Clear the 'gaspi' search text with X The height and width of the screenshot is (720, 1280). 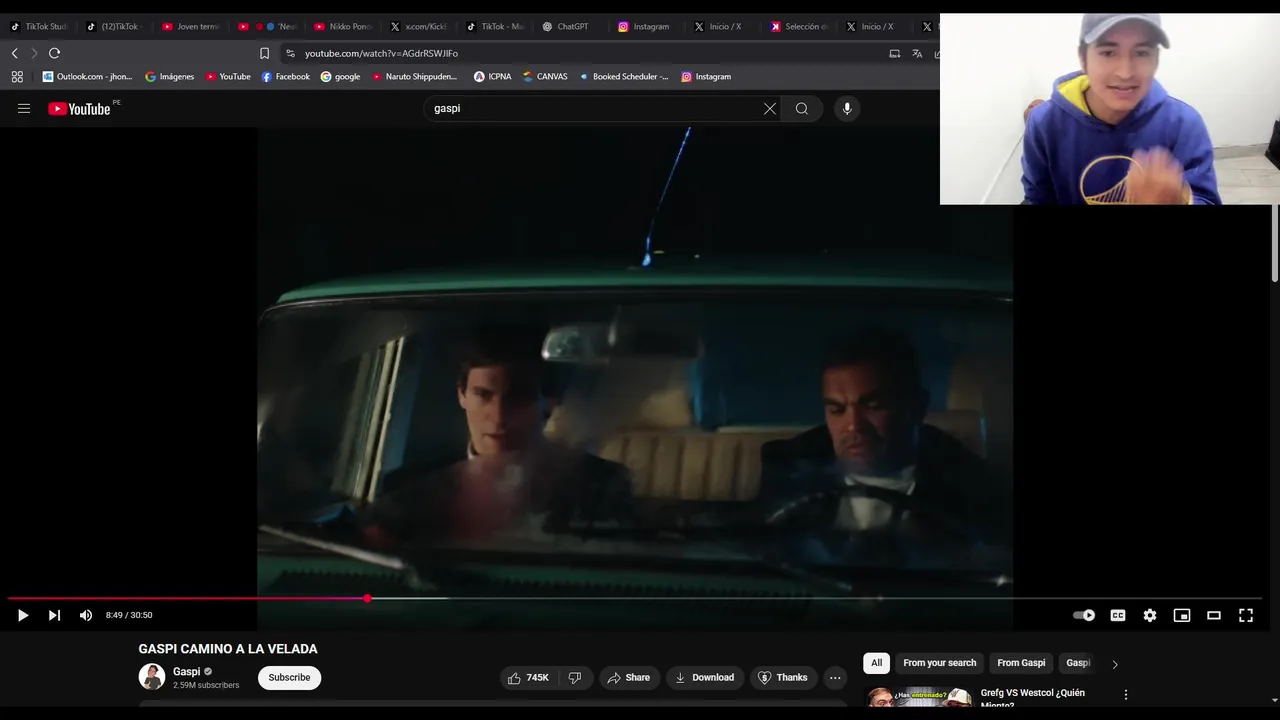(770, 109)
